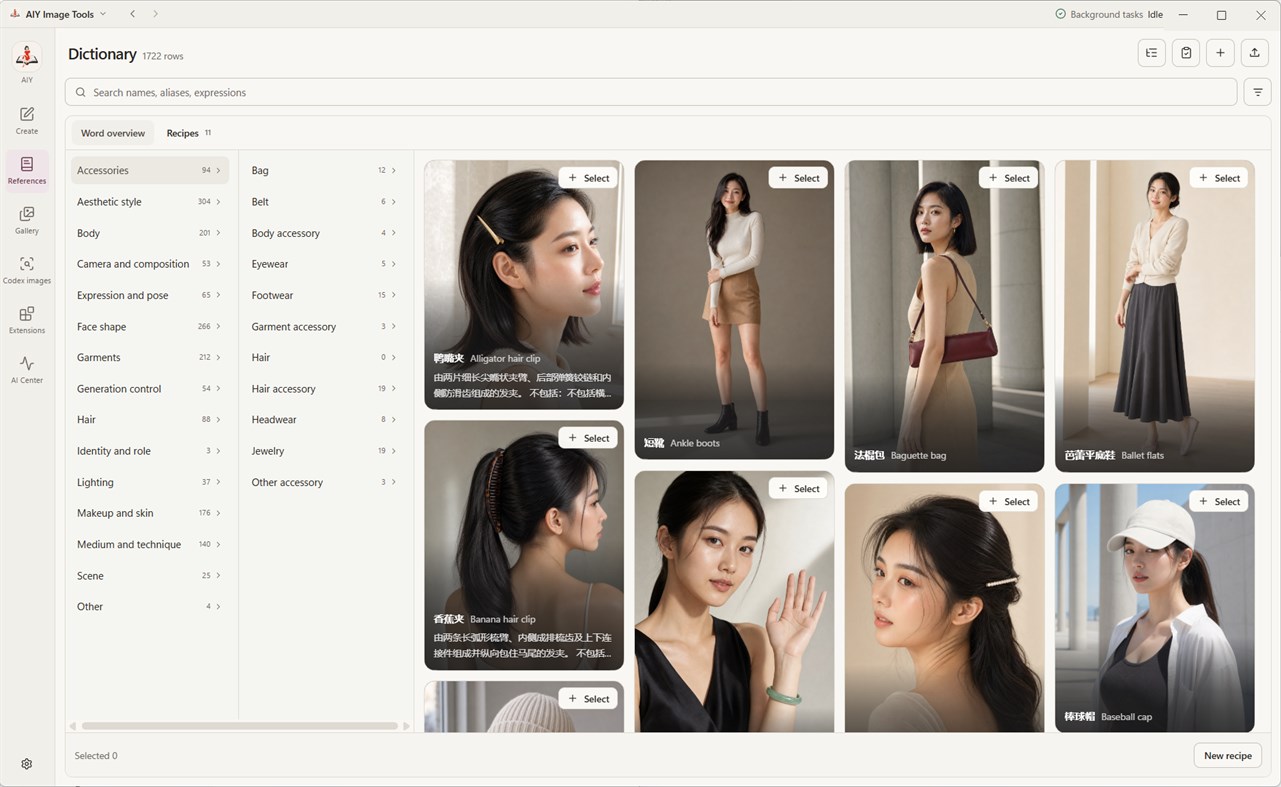Navigate forward with the right arrow
Viewport: 1281px width, 787px height.
pyautogui.click(x=155, y=14)
